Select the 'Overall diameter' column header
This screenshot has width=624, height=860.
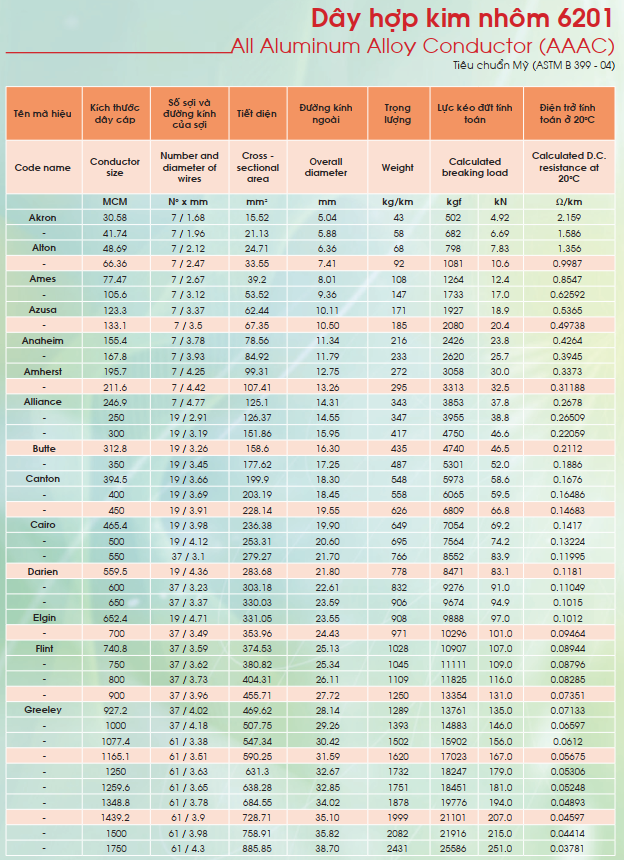(326, 167)
